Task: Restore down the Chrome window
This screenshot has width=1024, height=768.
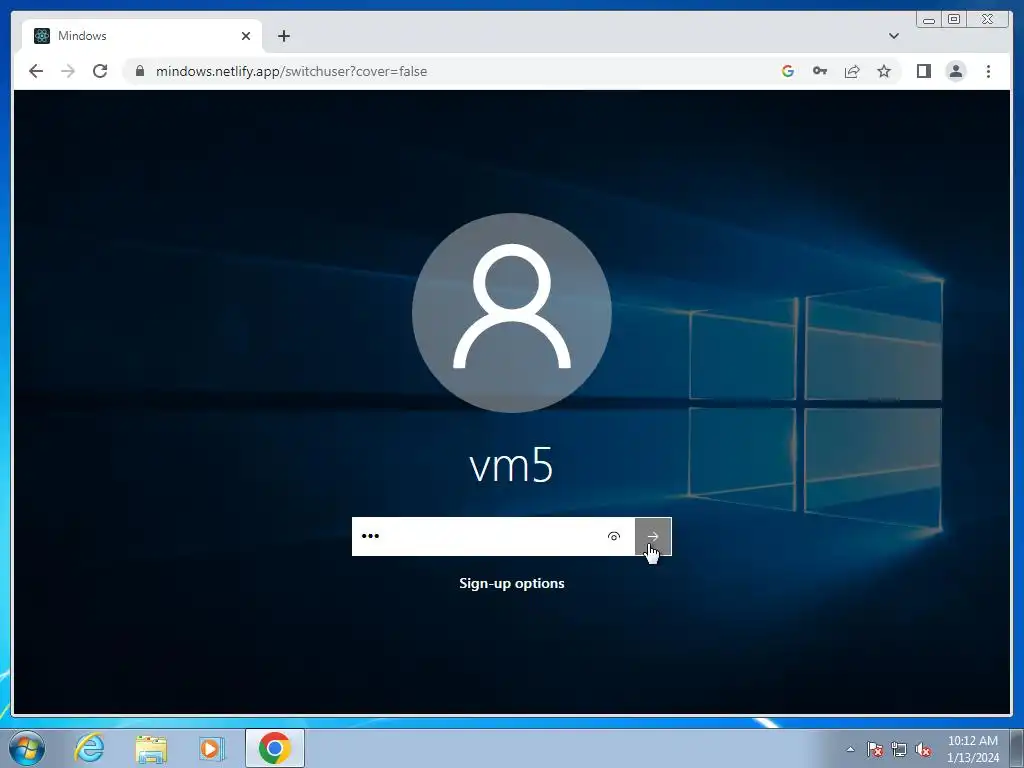Action: pos(953,20)
